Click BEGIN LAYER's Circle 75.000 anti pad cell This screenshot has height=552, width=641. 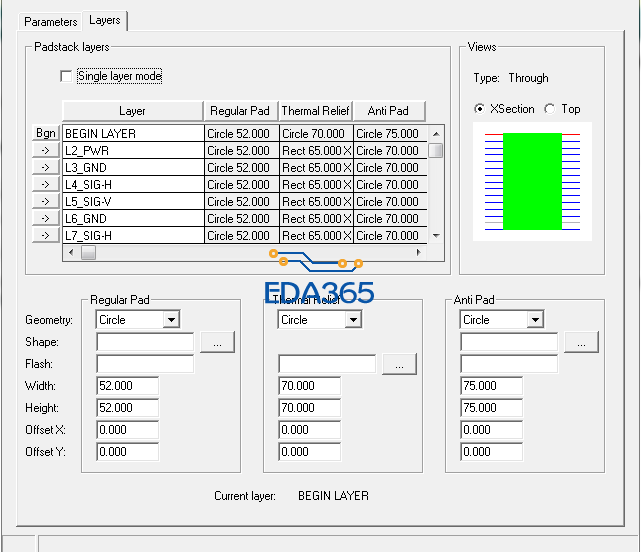coord(390,134)
